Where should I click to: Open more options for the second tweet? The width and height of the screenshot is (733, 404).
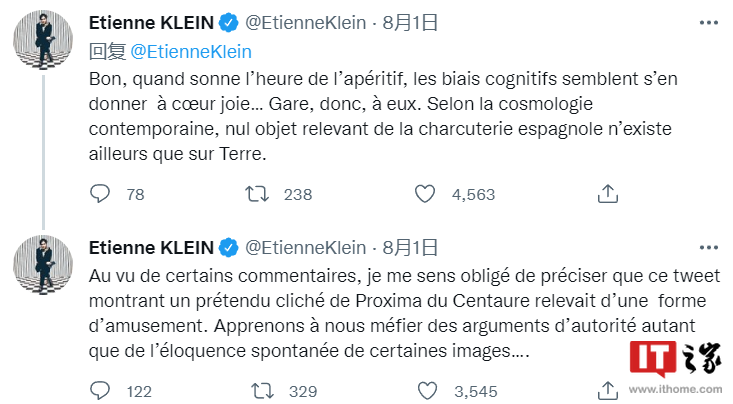(x=708, y=246)
